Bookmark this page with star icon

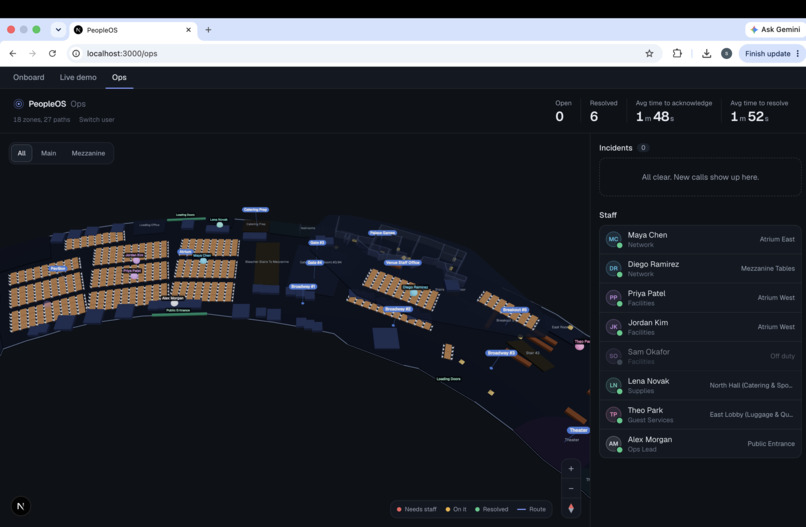[649, 53]
